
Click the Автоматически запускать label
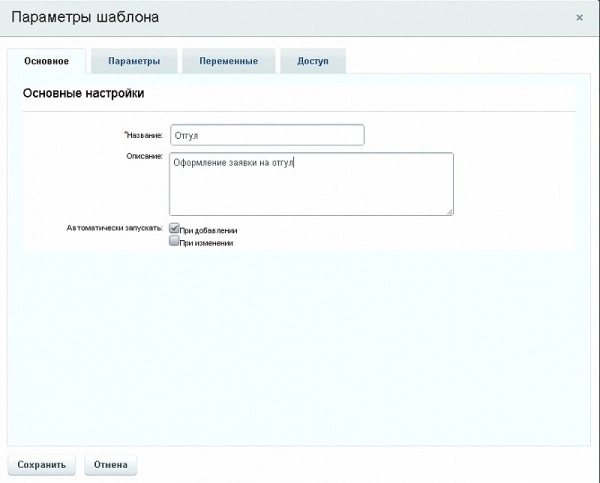click(x=114, y=228)
